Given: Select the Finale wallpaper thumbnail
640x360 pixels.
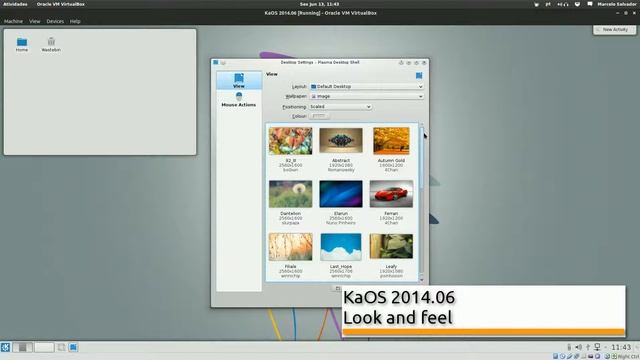Looking at the screenshot, I should pyautogui.click(x=291, y=247).
